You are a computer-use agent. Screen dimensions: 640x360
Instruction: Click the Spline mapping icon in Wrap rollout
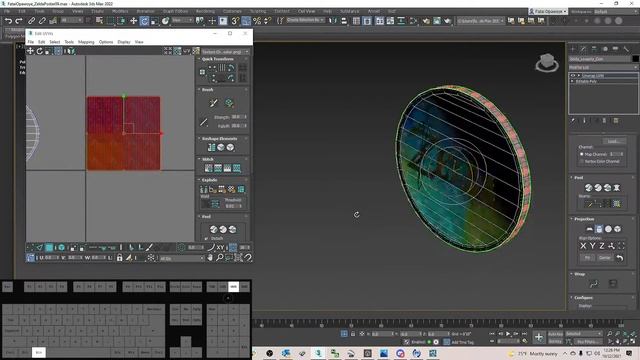593,284
